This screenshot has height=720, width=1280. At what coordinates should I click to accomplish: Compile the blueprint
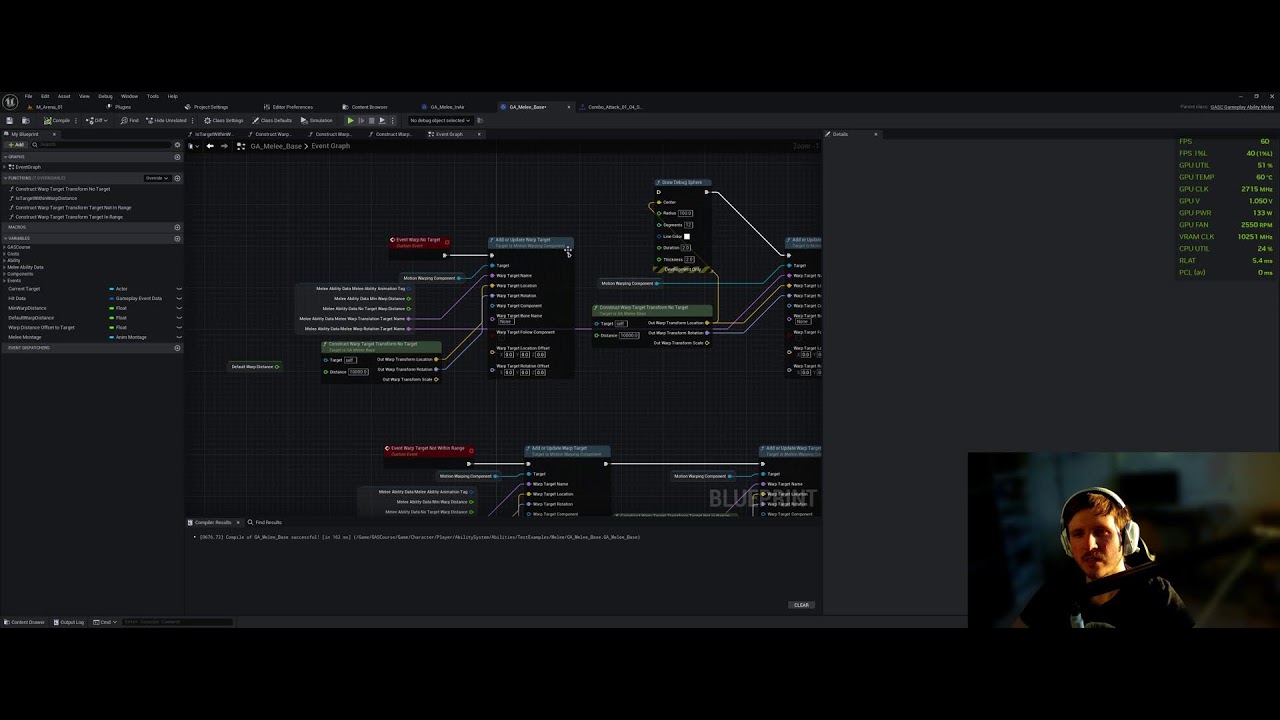[56, 120]
